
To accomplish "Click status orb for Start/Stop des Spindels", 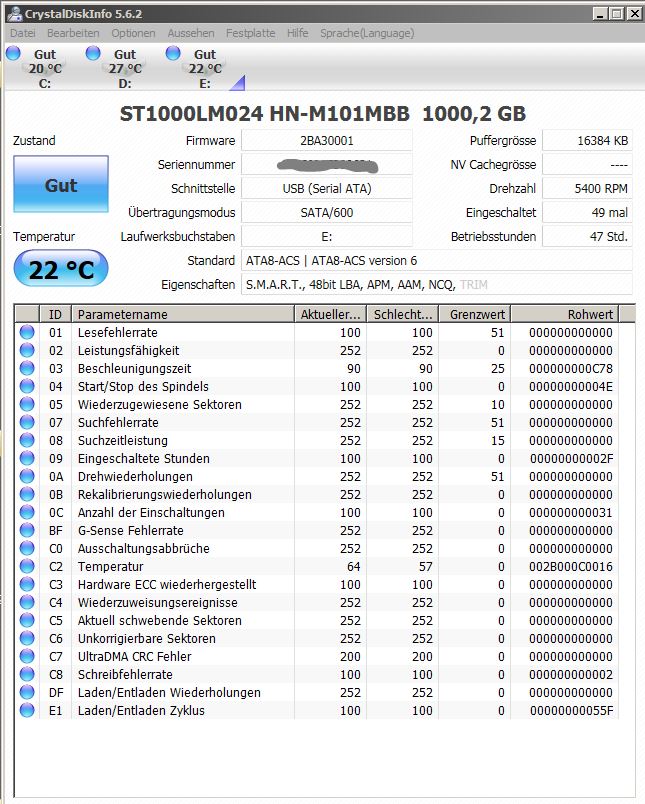I will [x=27, y=386].
